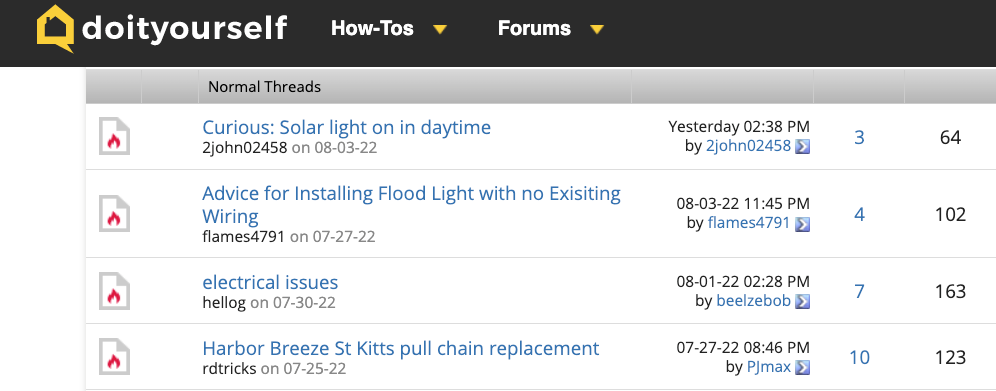Click hot thread icon for Solar light thread
The height and width of the screenshot is (391, 996).
pyautogui.click(x=114, y=136)
